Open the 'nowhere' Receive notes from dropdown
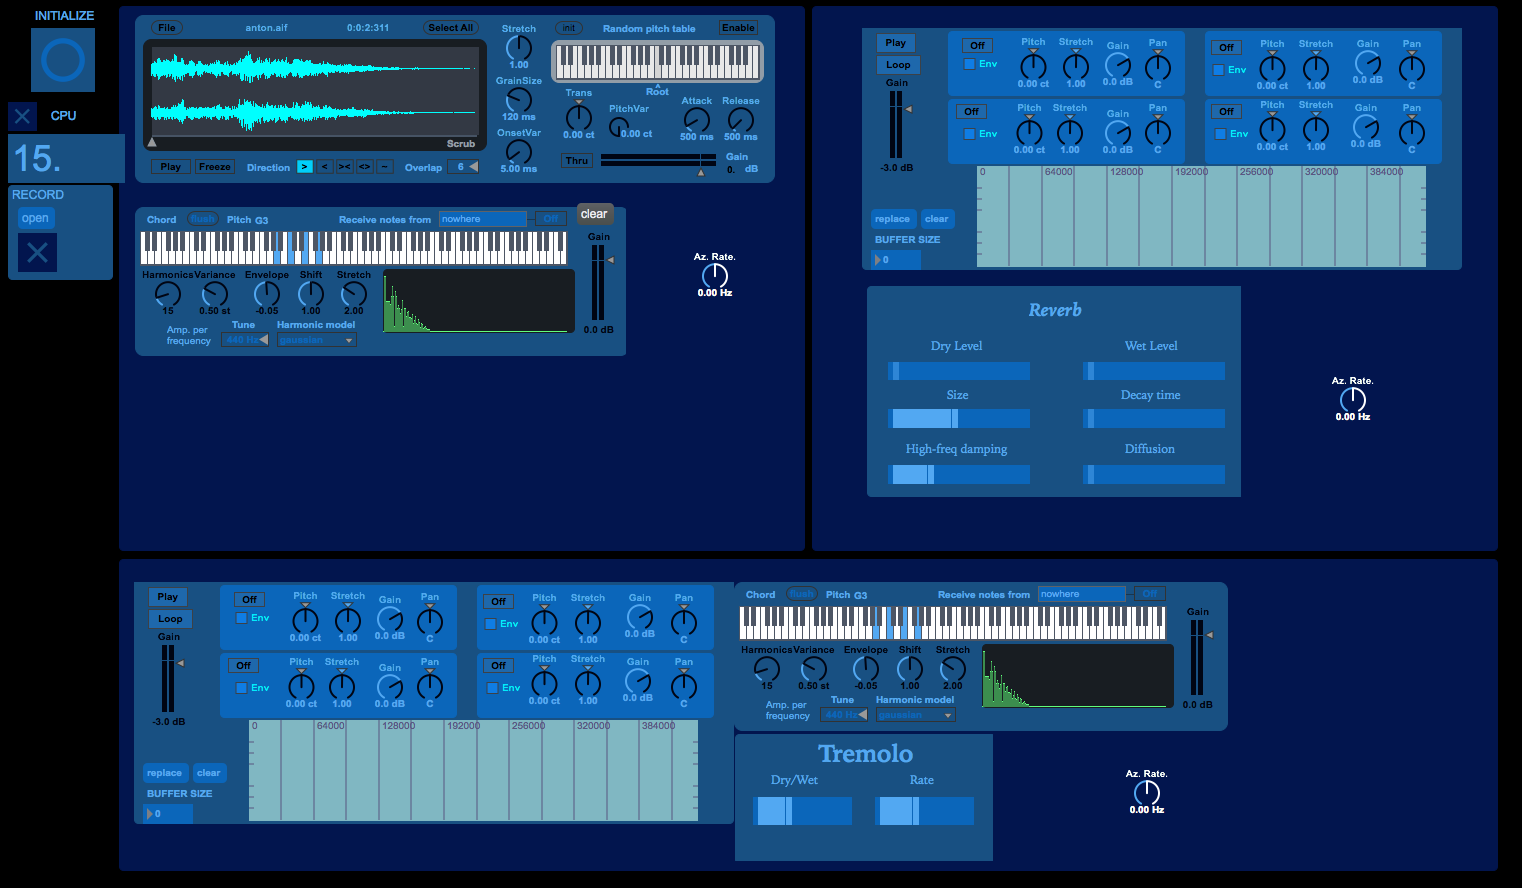 [x=483, y=218]
